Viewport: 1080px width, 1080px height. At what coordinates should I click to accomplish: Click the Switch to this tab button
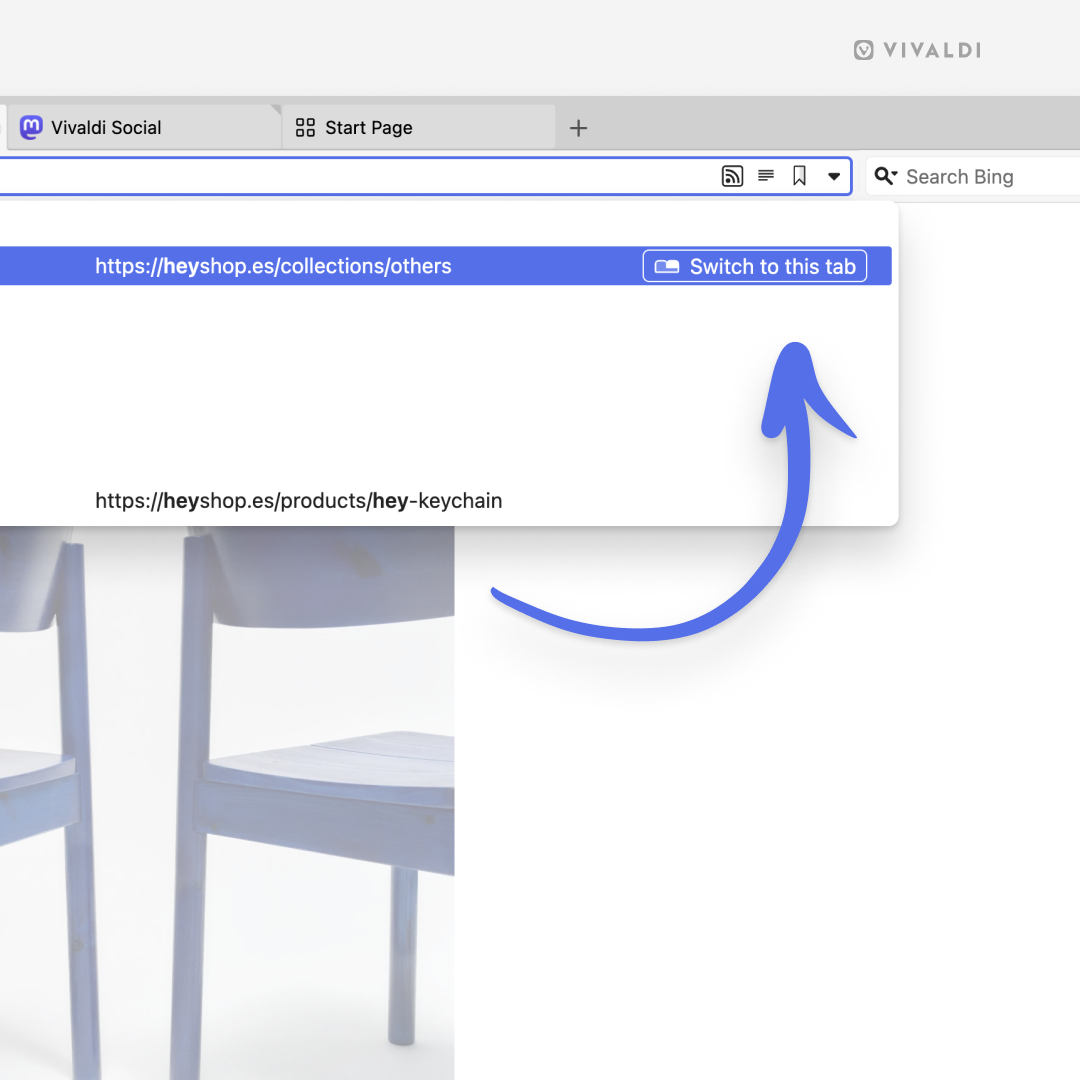(755, 266)
